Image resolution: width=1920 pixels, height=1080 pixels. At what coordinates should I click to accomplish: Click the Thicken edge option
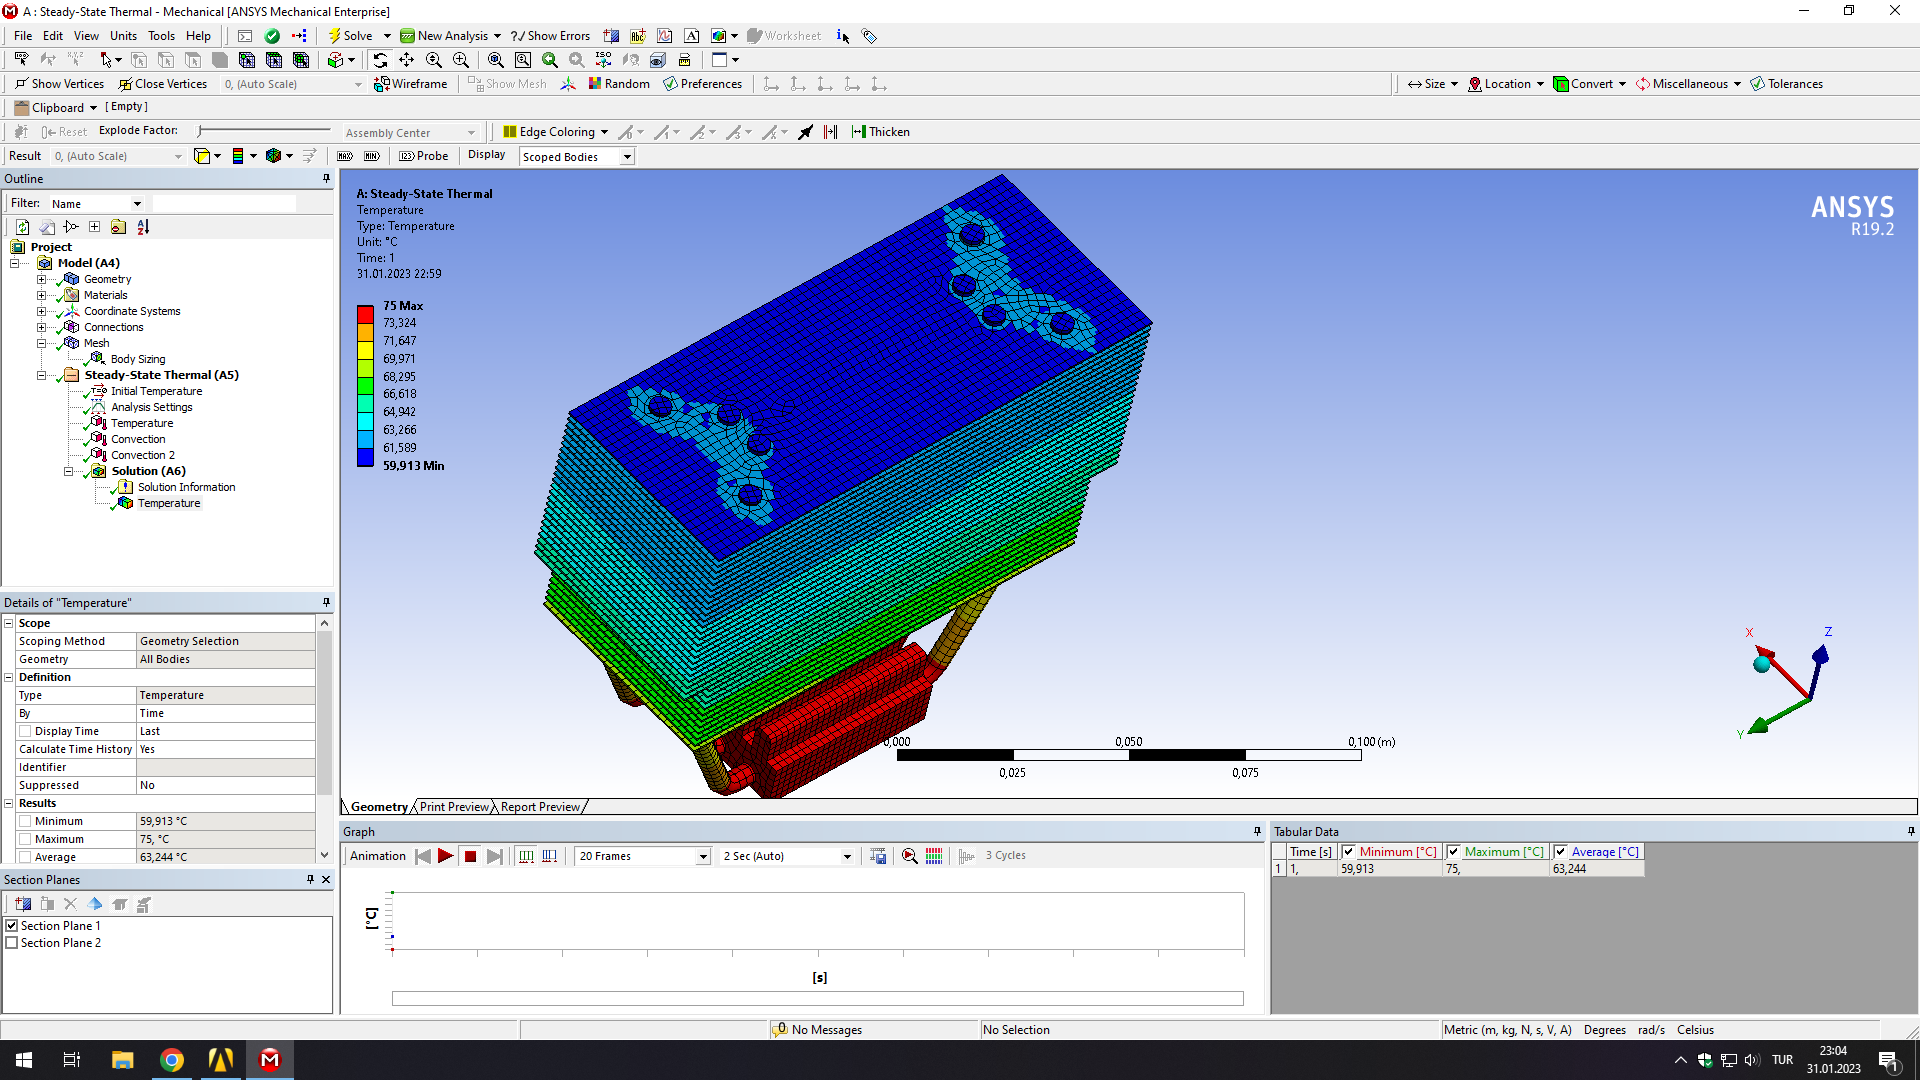(880, 132)
